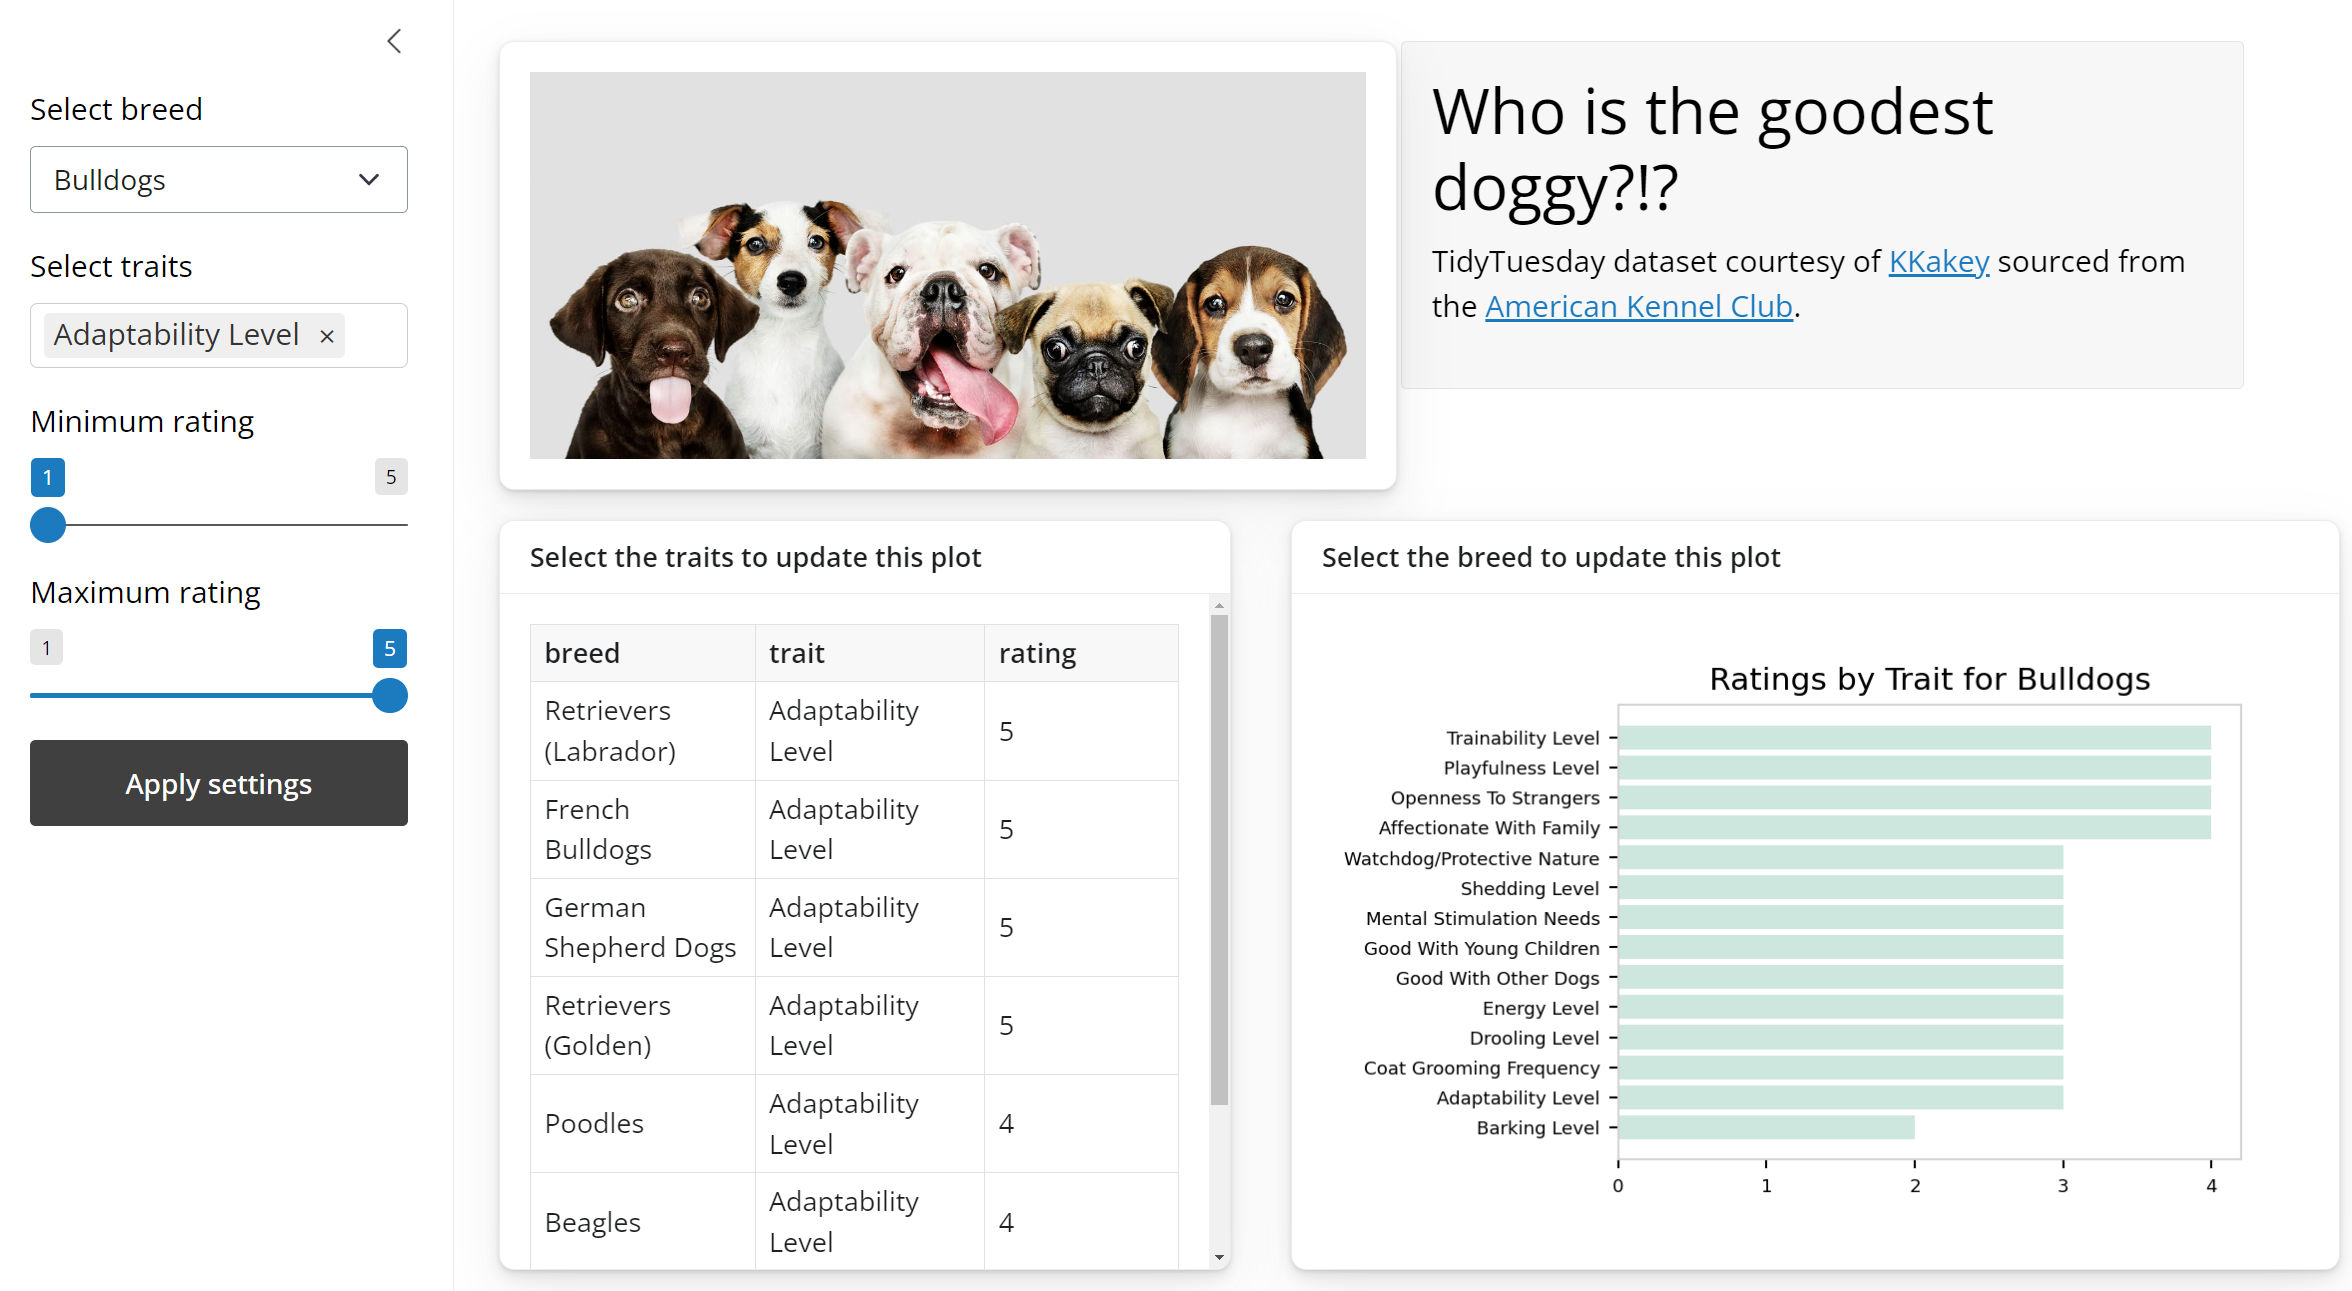Remove the Adaptability Level trait tag
The height and width of the screenshot is (1291, 2352).
[326, 336]
